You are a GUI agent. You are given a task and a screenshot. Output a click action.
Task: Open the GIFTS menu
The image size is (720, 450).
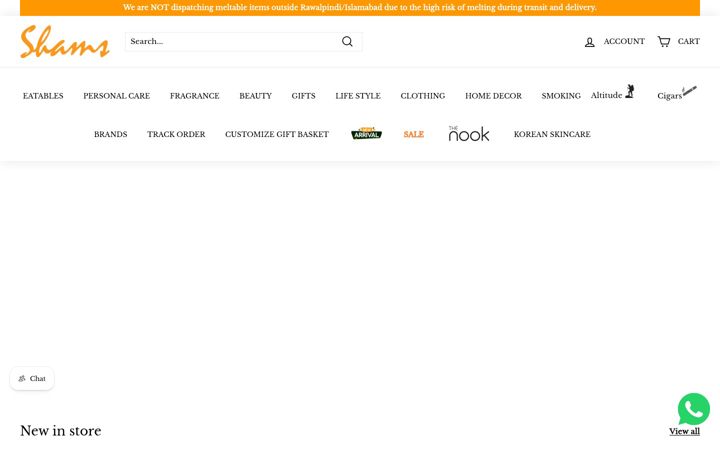304,96
